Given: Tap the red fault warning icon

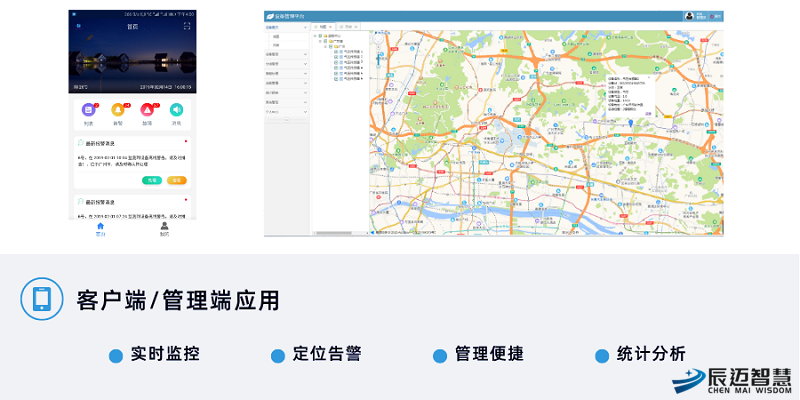Looking at the screenshot, I should 147,110.
